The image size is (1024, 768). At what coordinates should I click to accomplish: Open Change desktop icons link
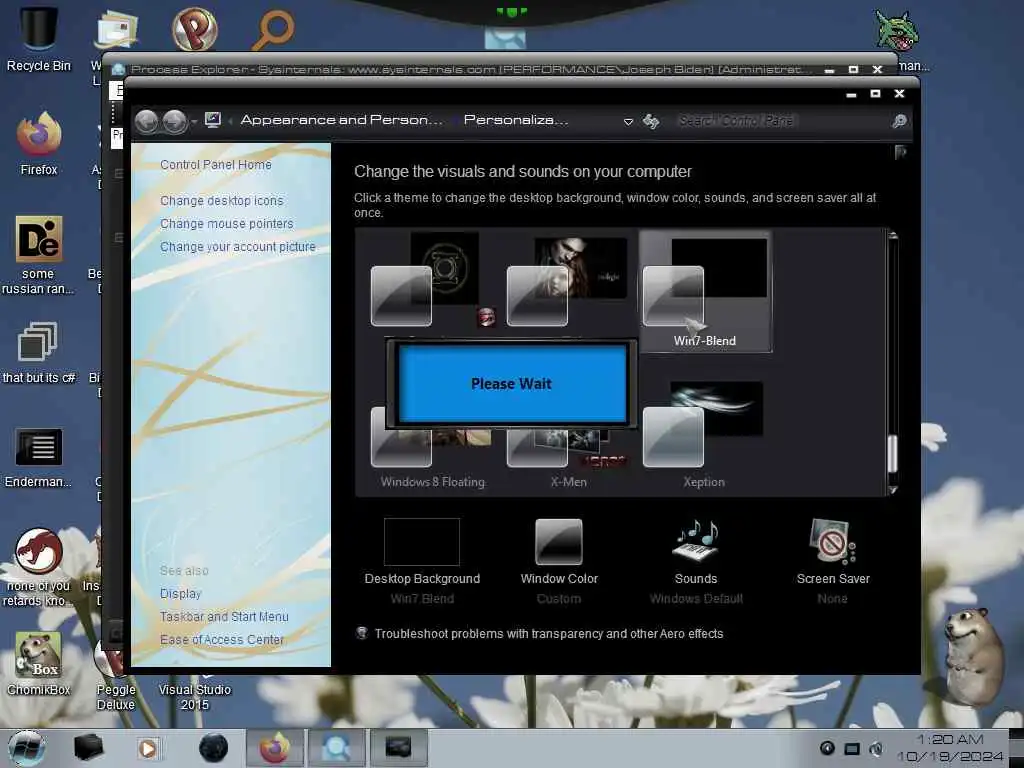point(221,200)
